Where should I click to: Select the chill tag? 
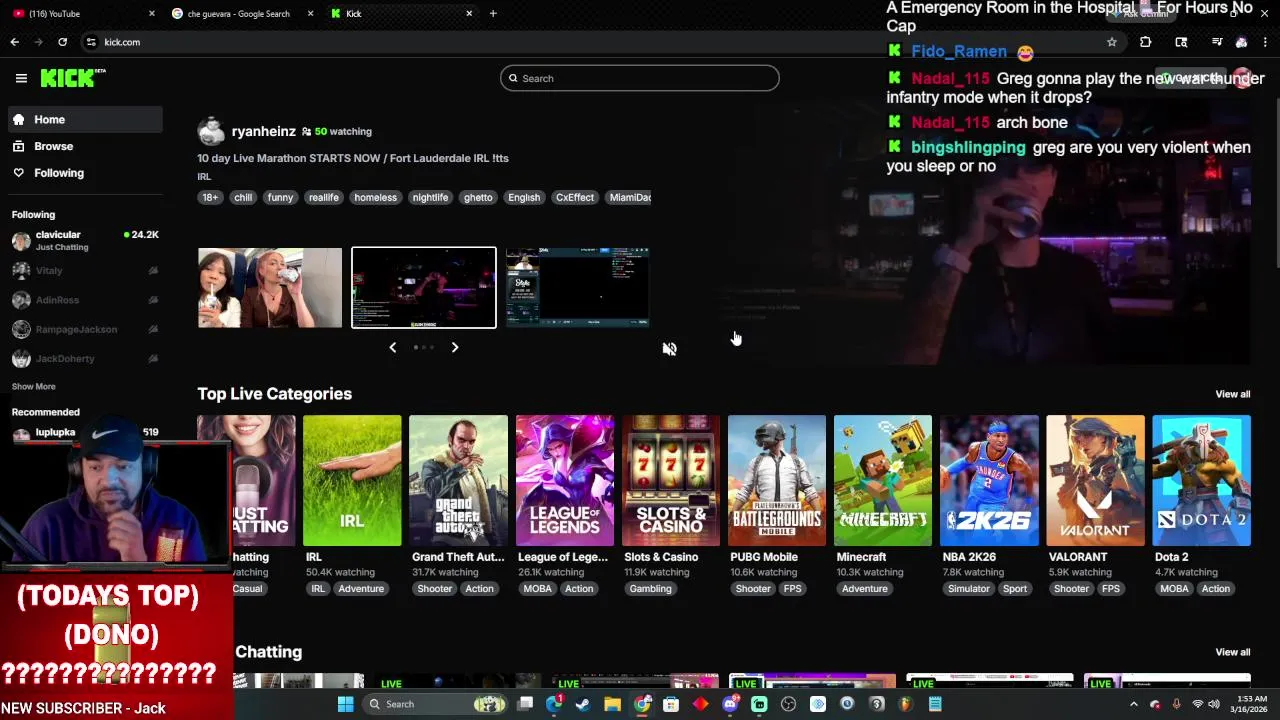point(243,197)
